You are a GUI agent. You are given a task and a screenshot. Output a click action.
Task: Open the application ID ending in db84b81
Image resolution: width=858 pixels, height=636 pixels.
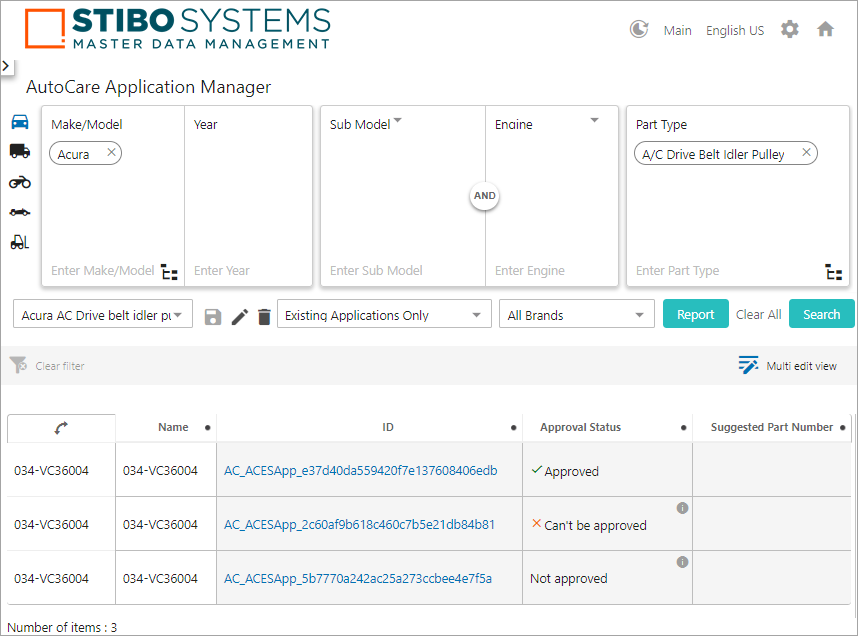coord(360,524)
